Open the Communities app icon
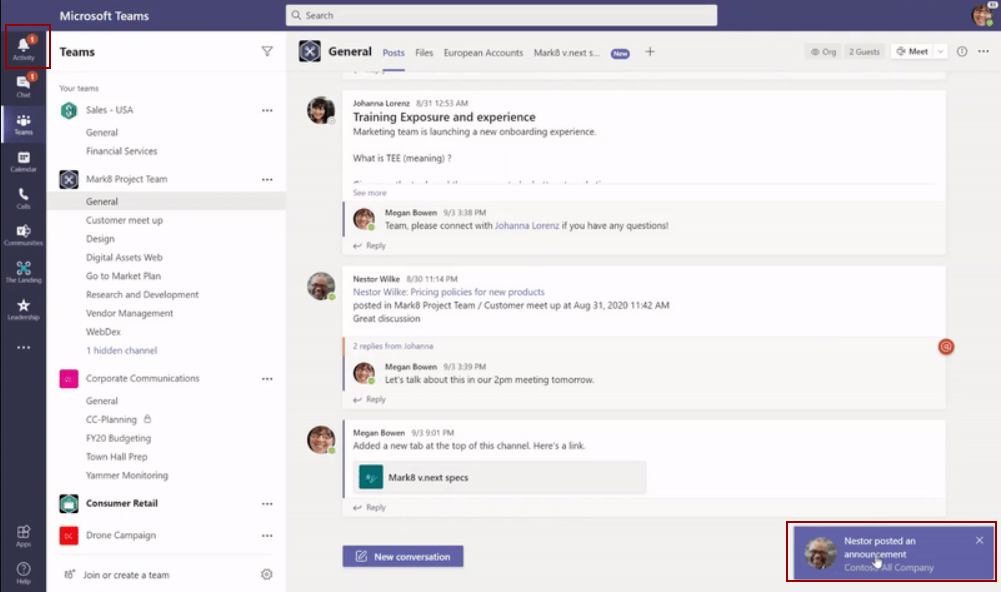The height and width of the screenshot is (592, 1001). tap(23, 234)
